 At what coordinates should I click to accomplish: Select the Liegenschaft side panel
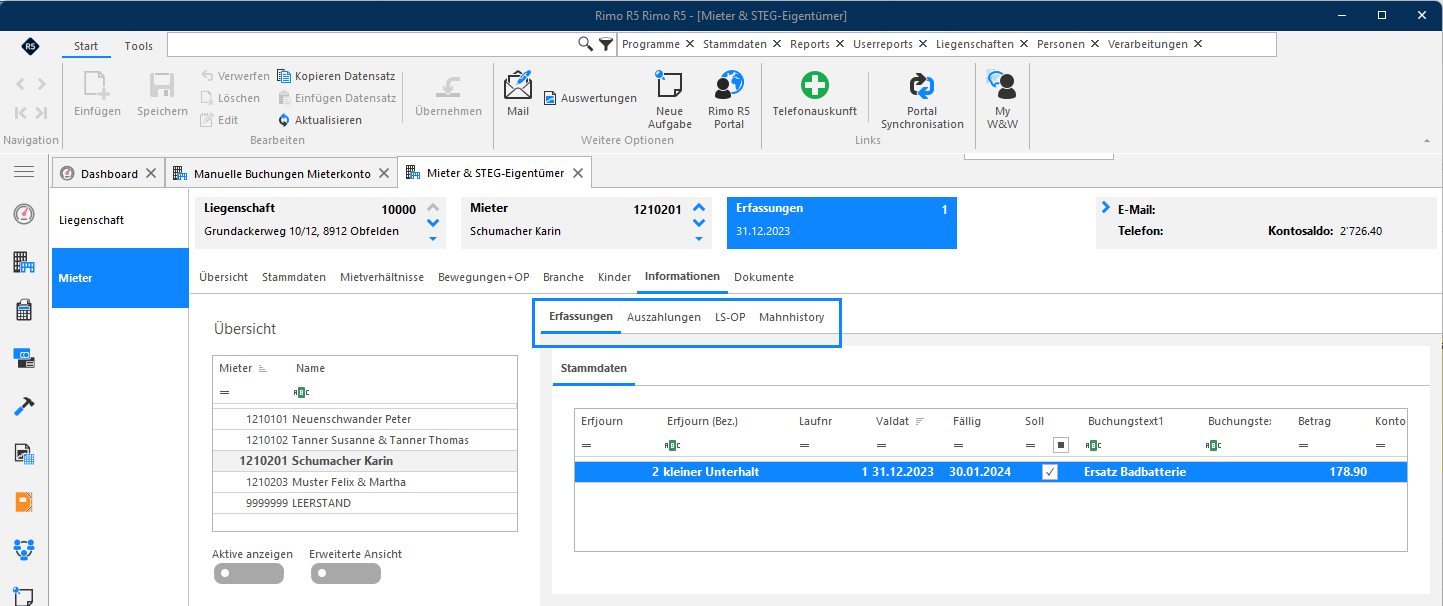click(120, 220)
